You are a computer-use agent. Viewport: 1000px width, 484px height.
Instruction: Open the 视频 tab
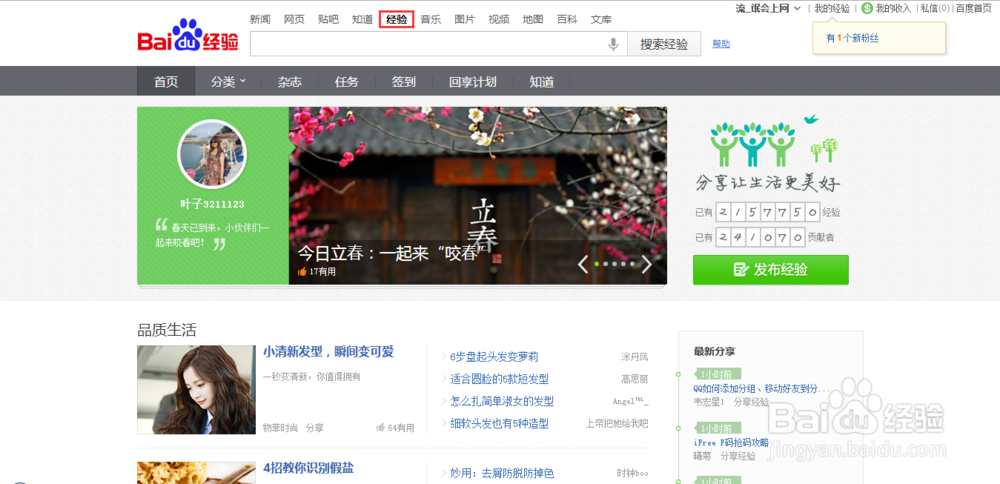pos(499,19)
